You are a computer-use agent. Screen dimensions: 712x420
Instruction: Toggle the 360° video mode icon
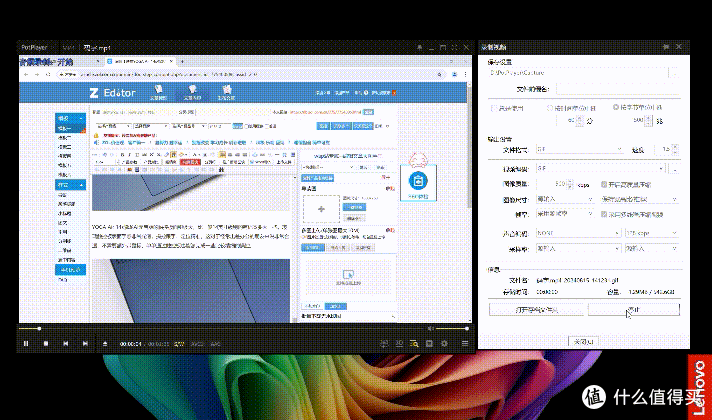point(384,344)
